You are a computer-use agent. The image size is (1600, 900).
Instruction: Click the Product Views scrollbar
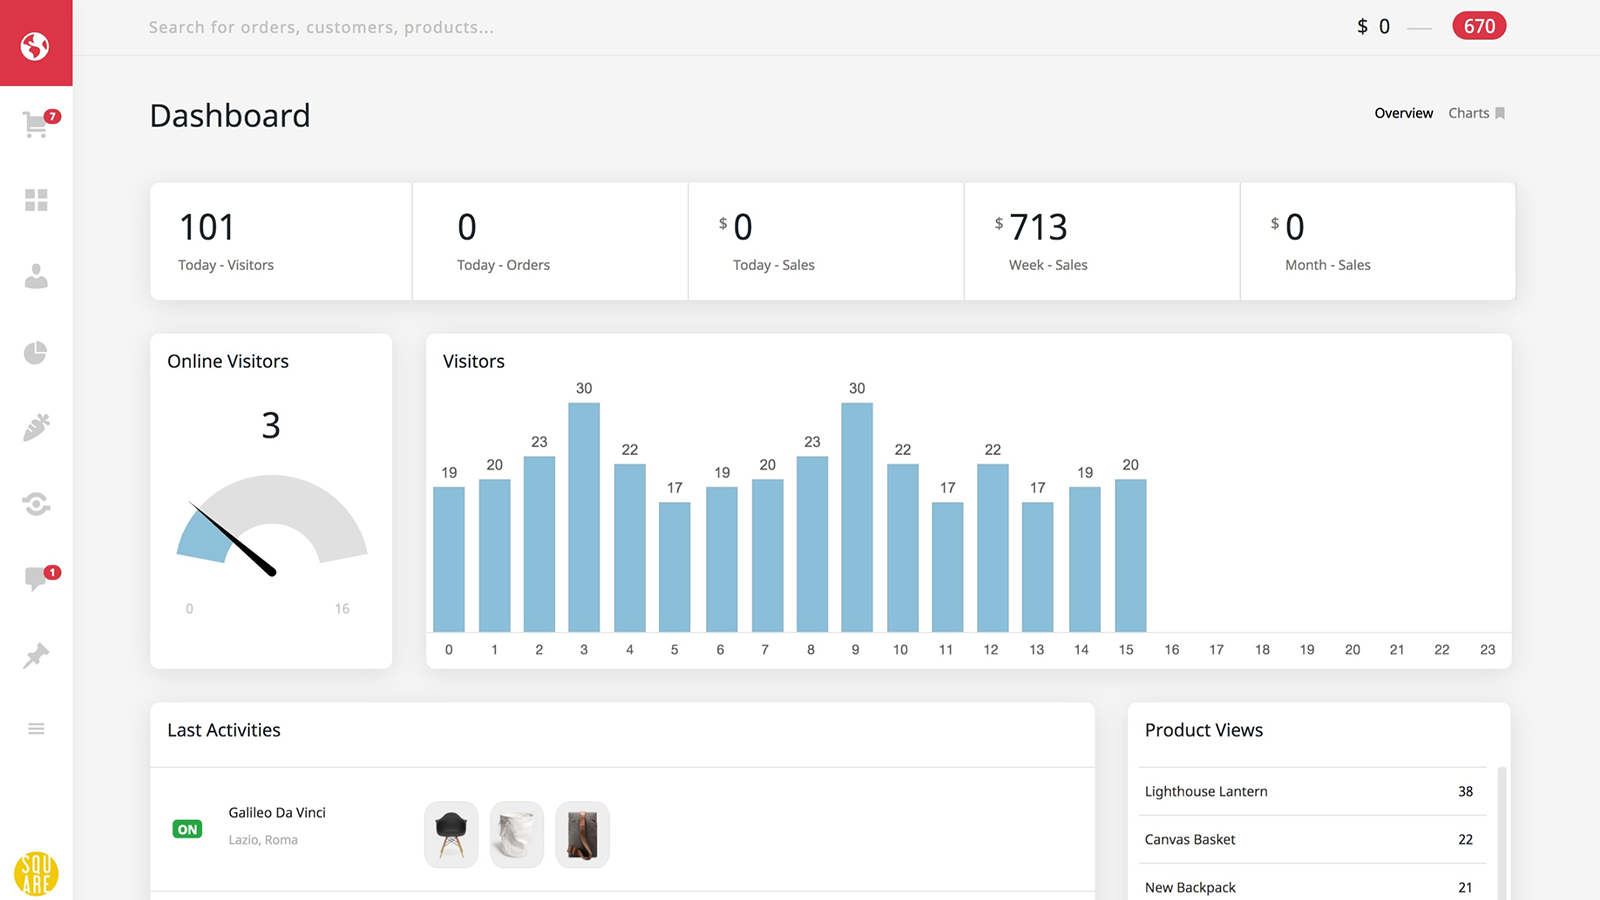1502,832
